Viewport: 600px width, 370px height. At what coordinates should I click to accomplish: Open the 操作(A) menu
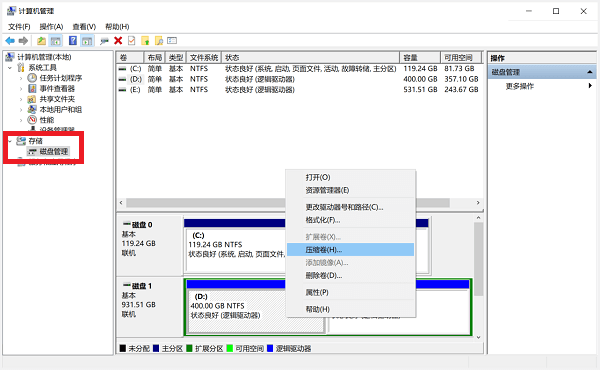click(51, 27)
